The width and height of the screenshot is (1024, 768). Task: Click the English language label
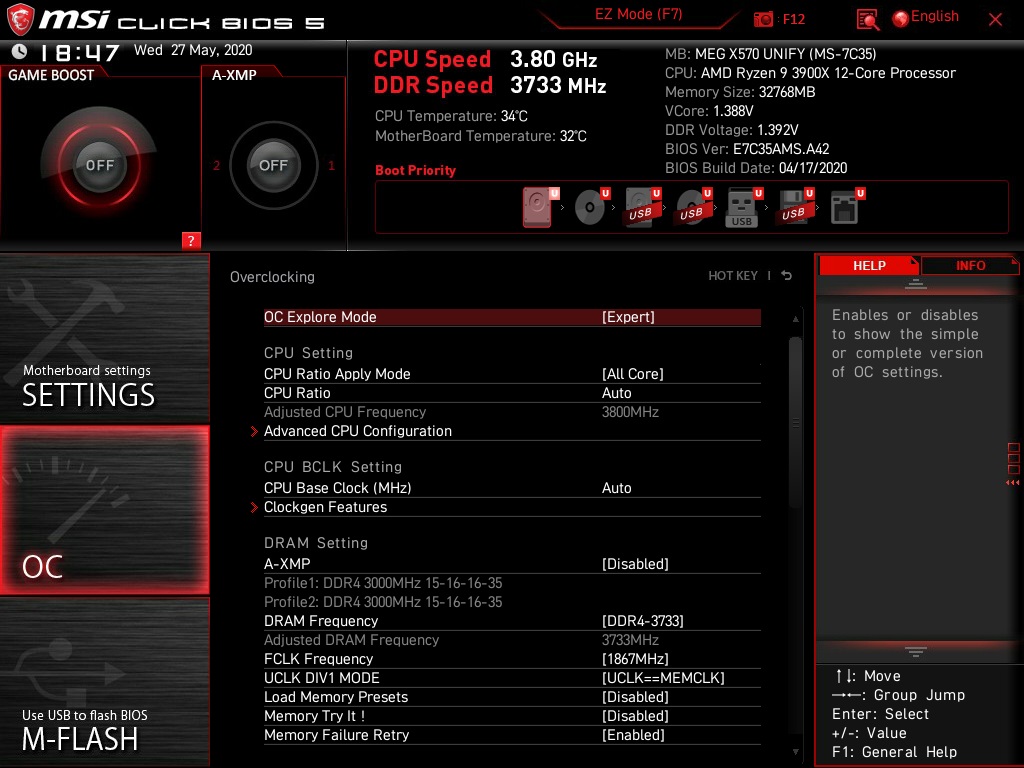coord(935,16)
